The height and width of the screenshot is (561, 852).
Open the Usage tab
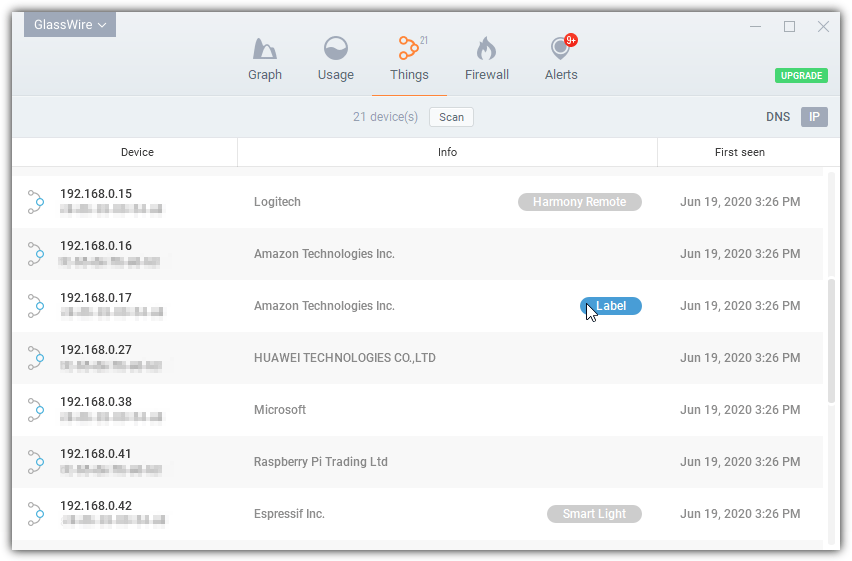335,59
